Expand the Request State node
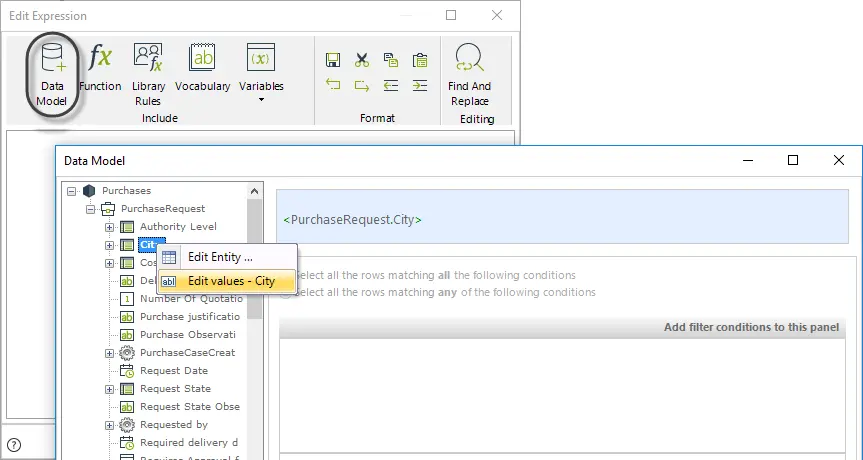Screen dimensions: 863x460 pyautogui.click(x=110, y=389)
